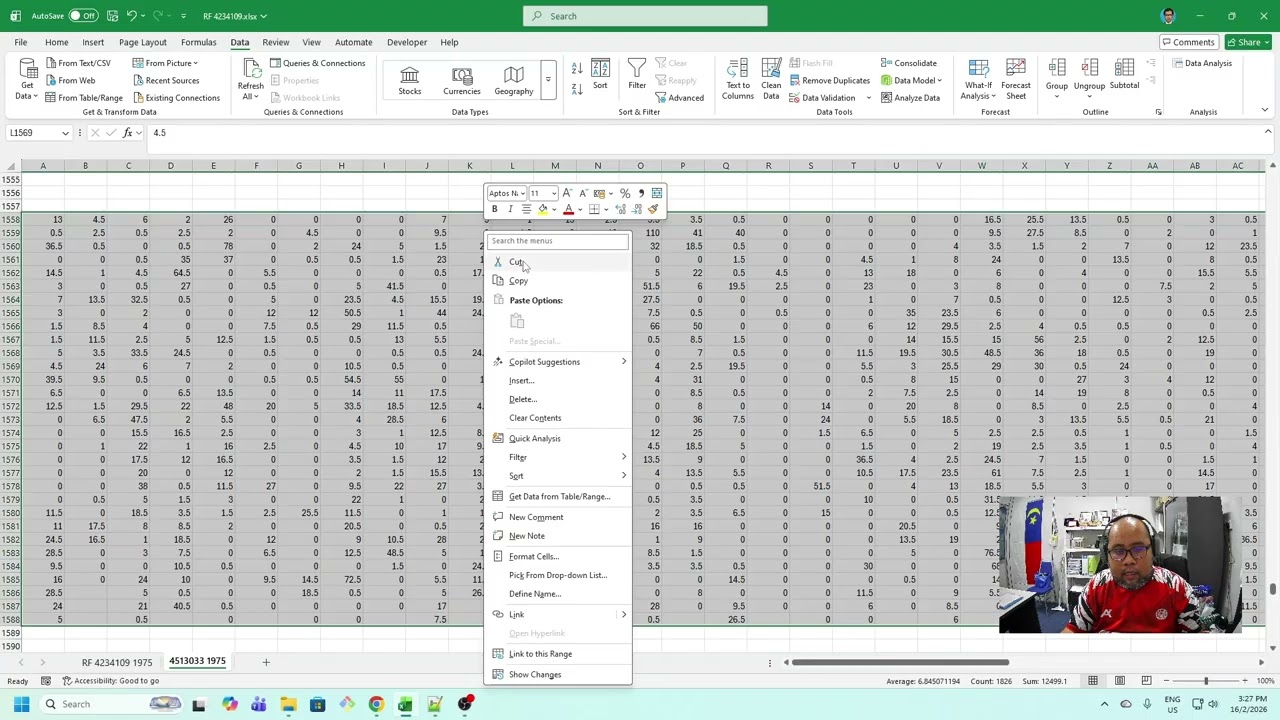1280x720 pixels.
Task: Click From Text/CSV button
Action: [78, 63]
